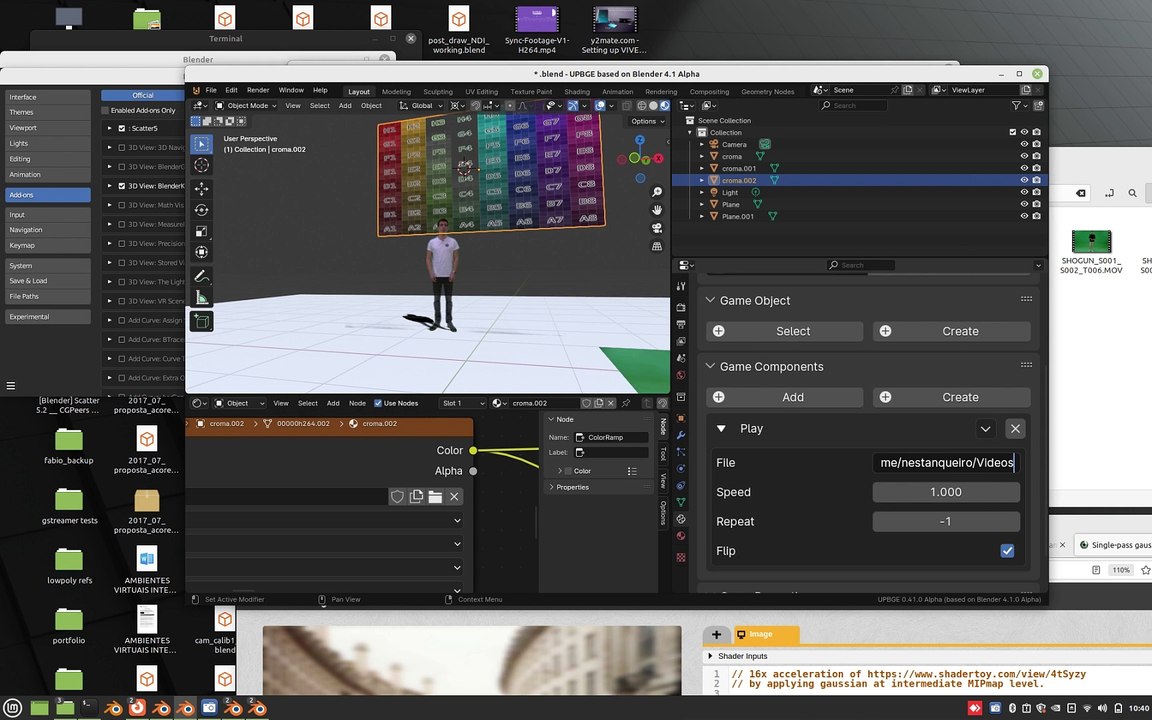Remove the Play component with X button

1015,428
